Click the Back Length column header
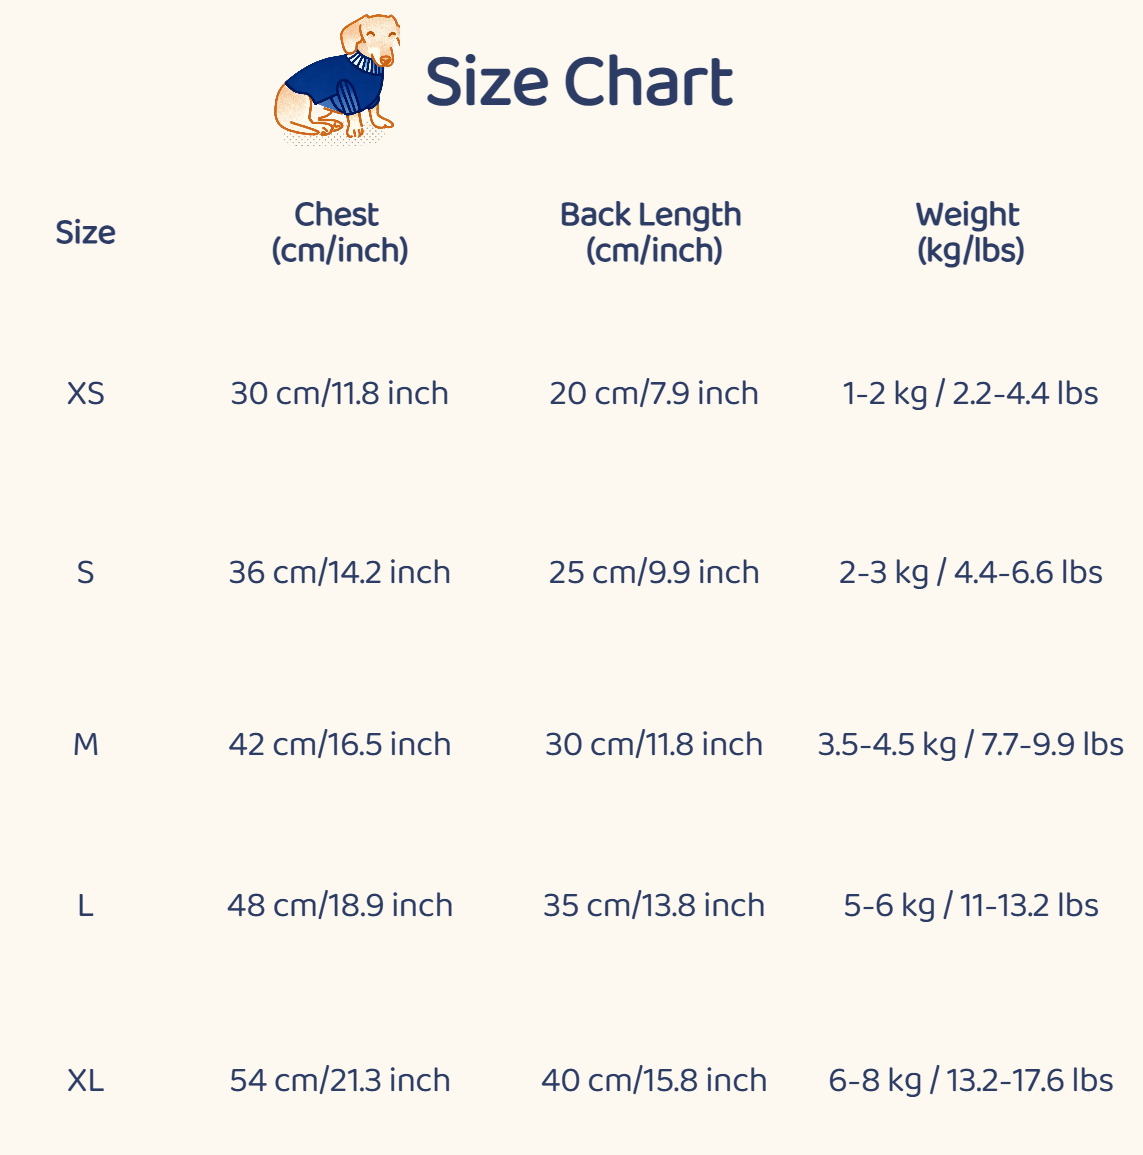Viewport: 1143px width, 1155px height. click(651, 232)
